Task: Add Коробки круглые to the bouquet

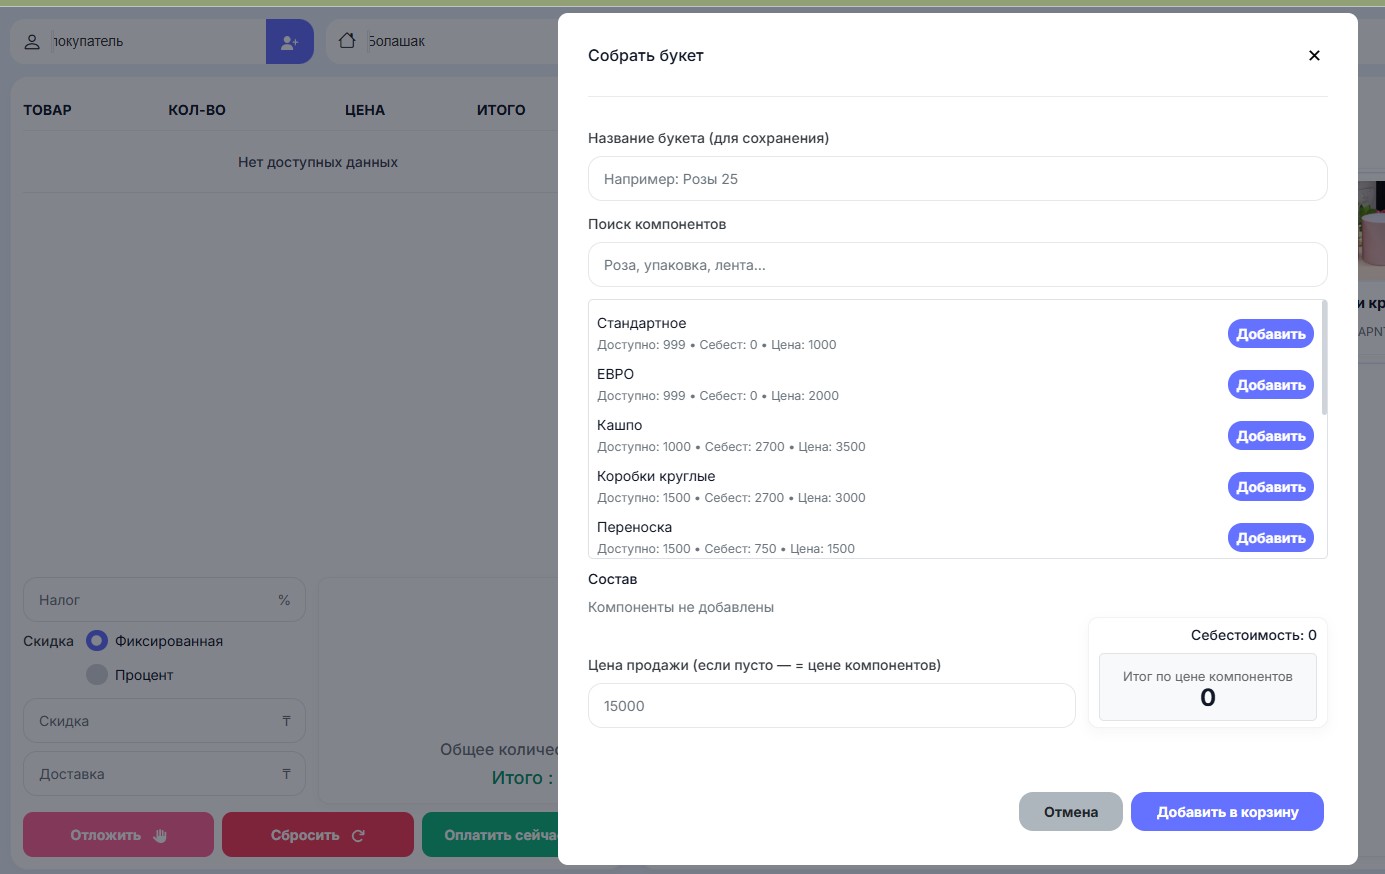Action: click(x=1270, y=487)
